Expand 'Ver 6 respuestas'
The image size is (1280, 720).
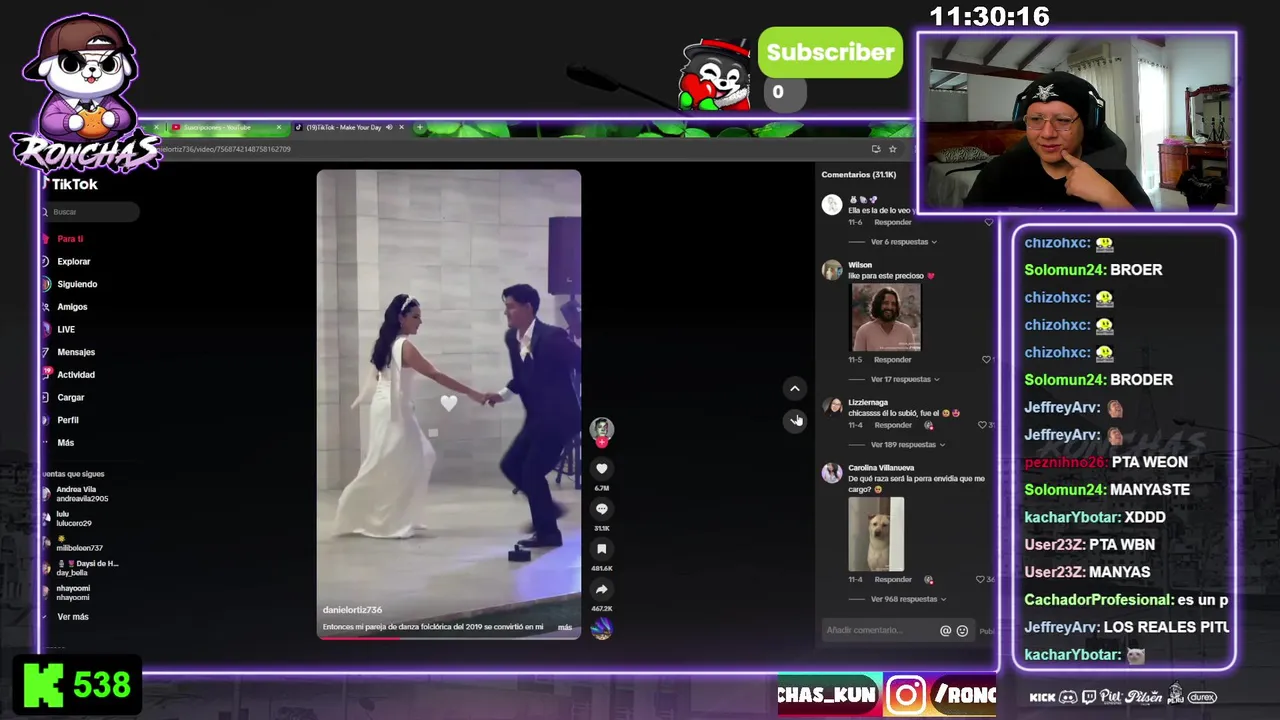pyautogui.click(x=904, y=242)
